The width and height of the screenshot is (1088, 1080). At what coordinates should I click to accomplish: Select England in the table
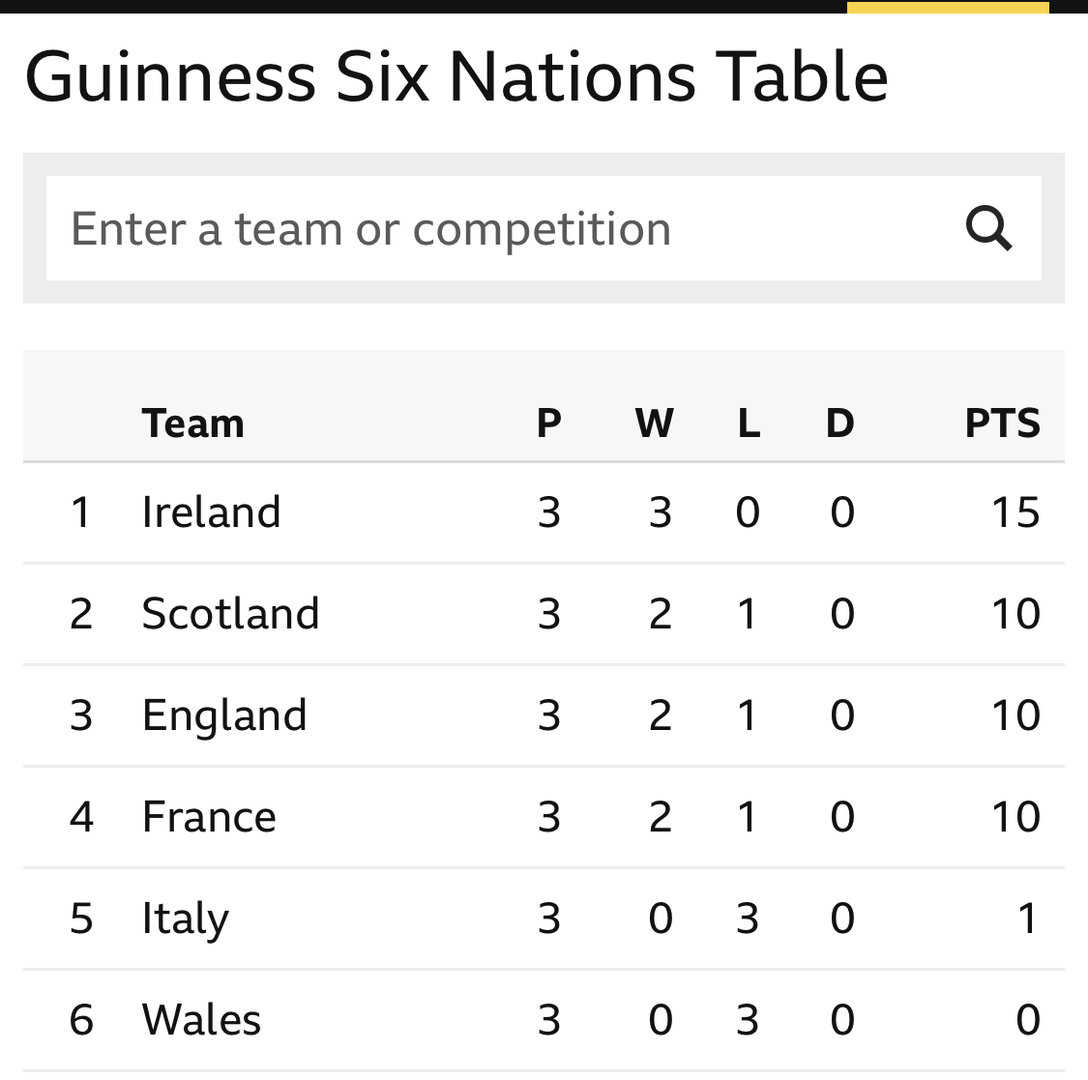pyautogui.click(x=224, y=716)
